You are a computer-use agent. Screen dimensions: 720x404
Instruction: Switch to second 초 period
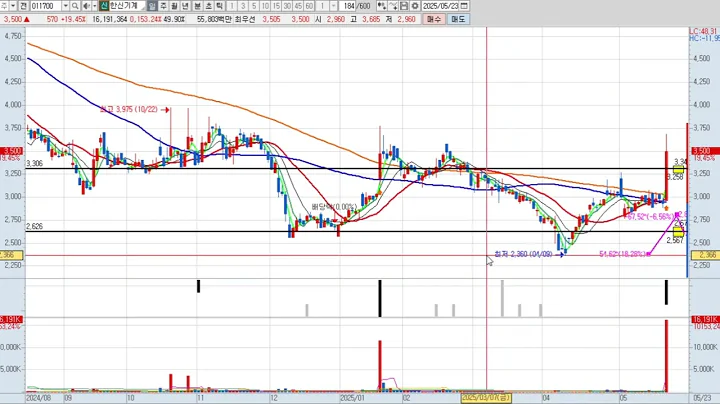[x=208, y=6]
